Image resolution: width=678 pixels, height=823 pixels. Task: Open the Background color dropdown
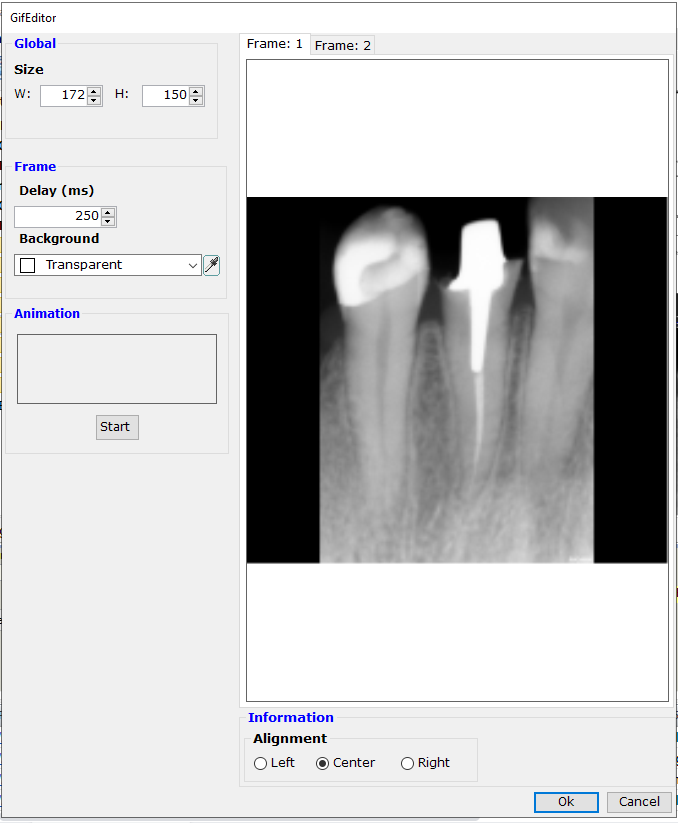(193, 265)
